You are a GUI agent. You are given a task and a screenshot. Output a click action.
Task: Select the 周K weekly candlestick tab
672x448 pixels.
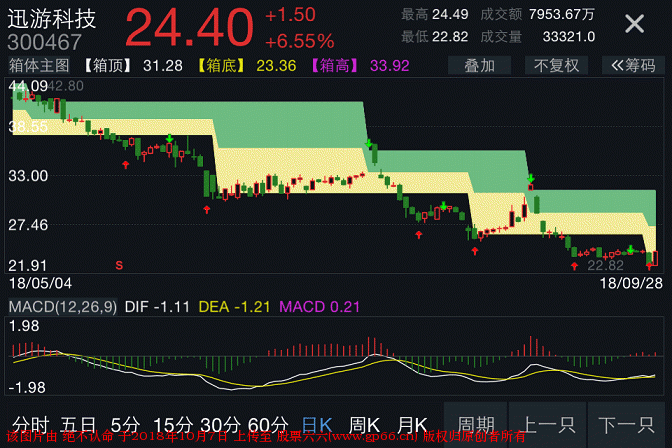click(364, 425)
